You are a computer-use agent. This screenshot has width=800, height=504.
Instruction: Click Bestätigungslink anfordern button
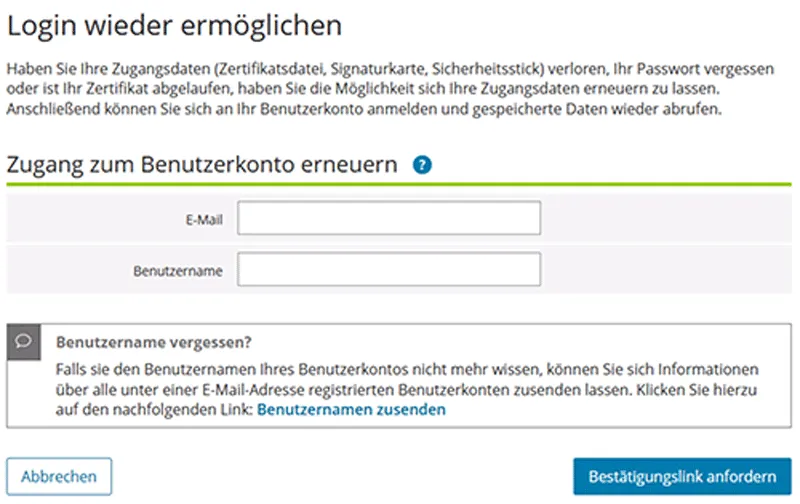[x=682, y=476]
